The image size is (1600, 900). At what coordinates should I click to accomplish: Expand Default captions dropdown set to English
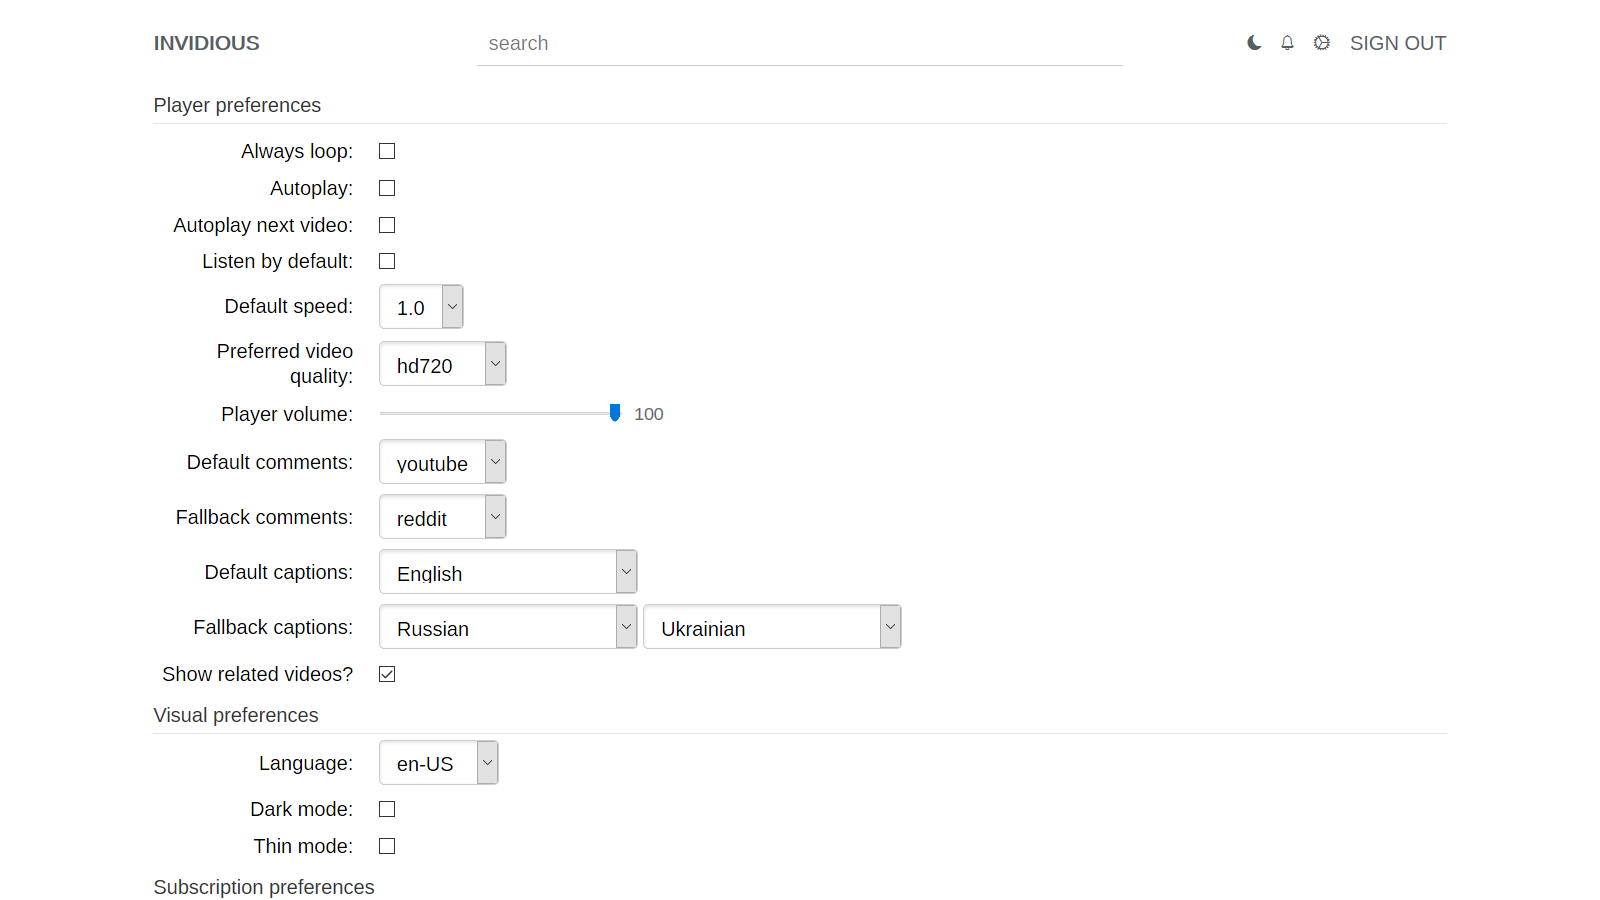pyautogui.click(x=508, y=572)
